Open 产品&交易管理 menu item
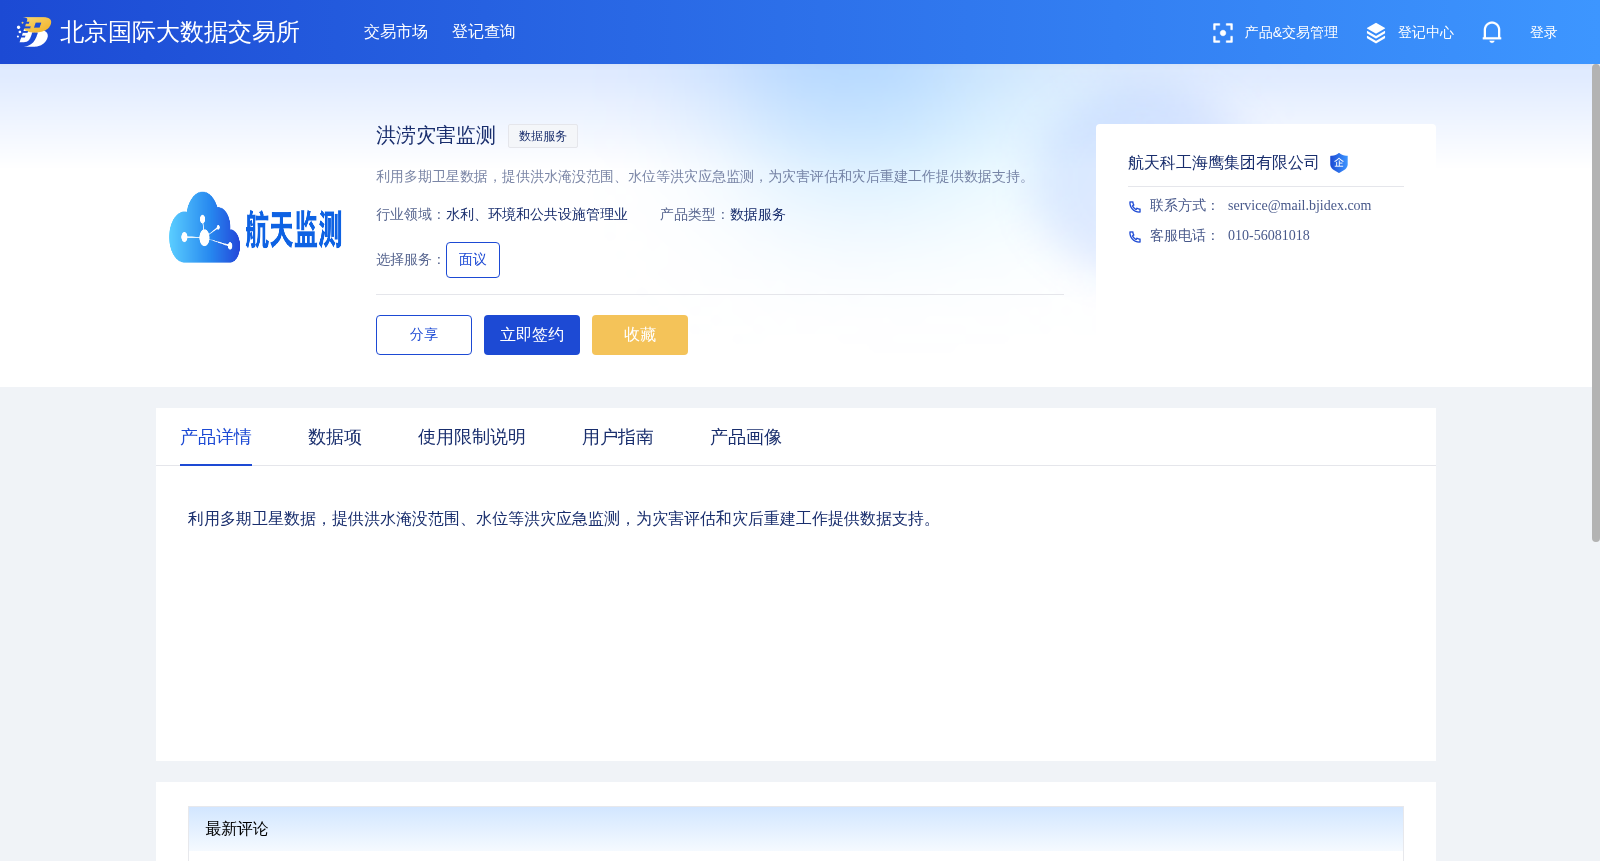 coord(1291,33)
